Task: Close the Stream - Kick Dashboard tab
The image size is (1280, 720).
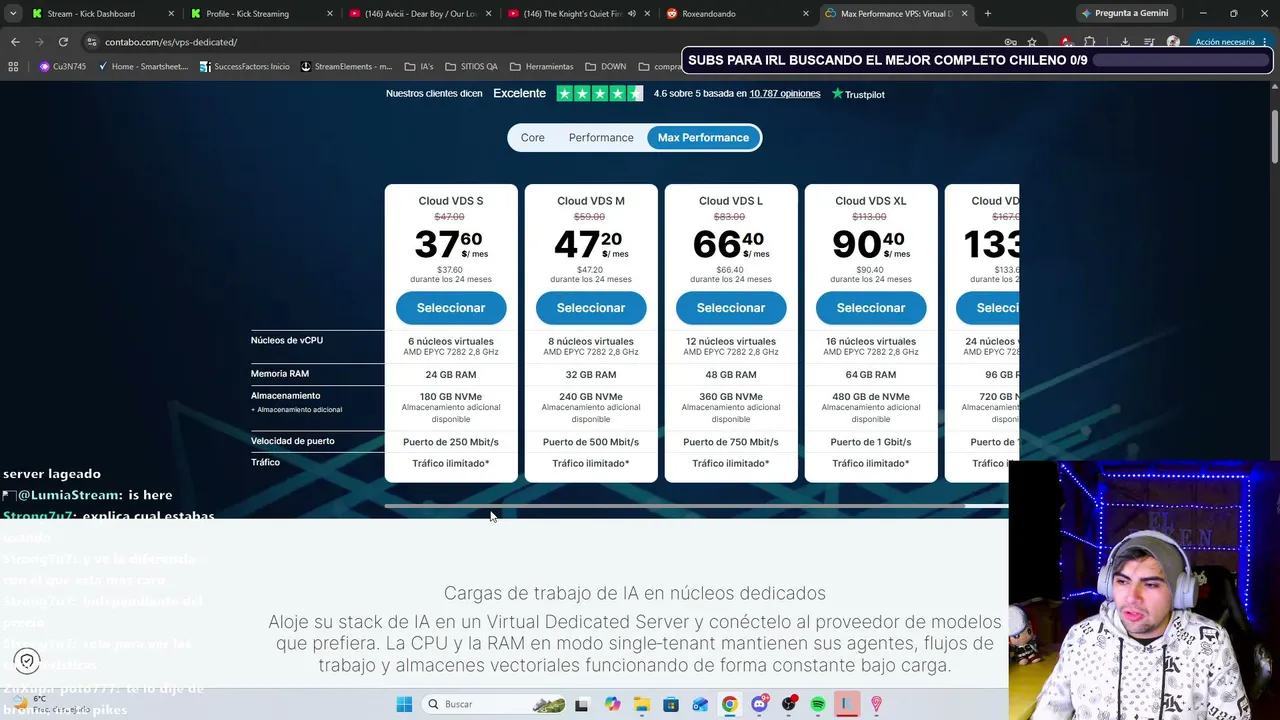Action: tap(171, 14)
